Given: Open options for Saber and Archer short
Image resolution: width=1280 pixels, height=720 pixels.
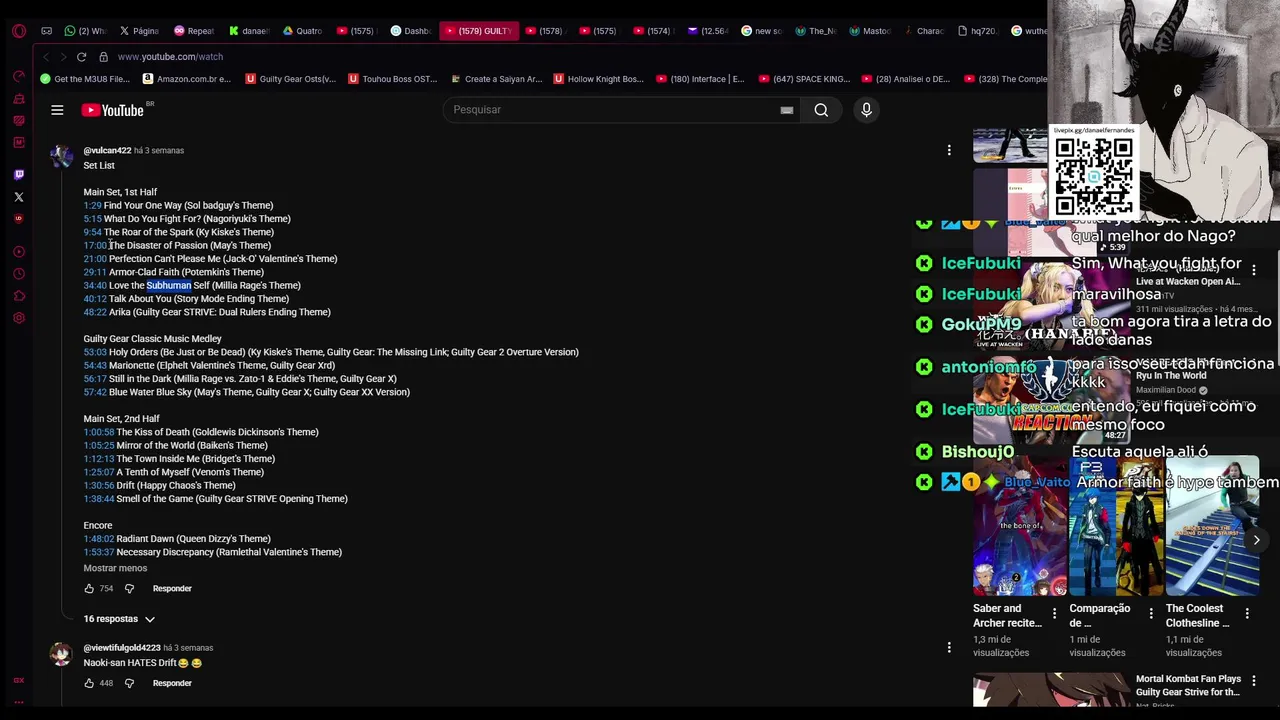Looking at the screenshot, I should point(1054,614).
